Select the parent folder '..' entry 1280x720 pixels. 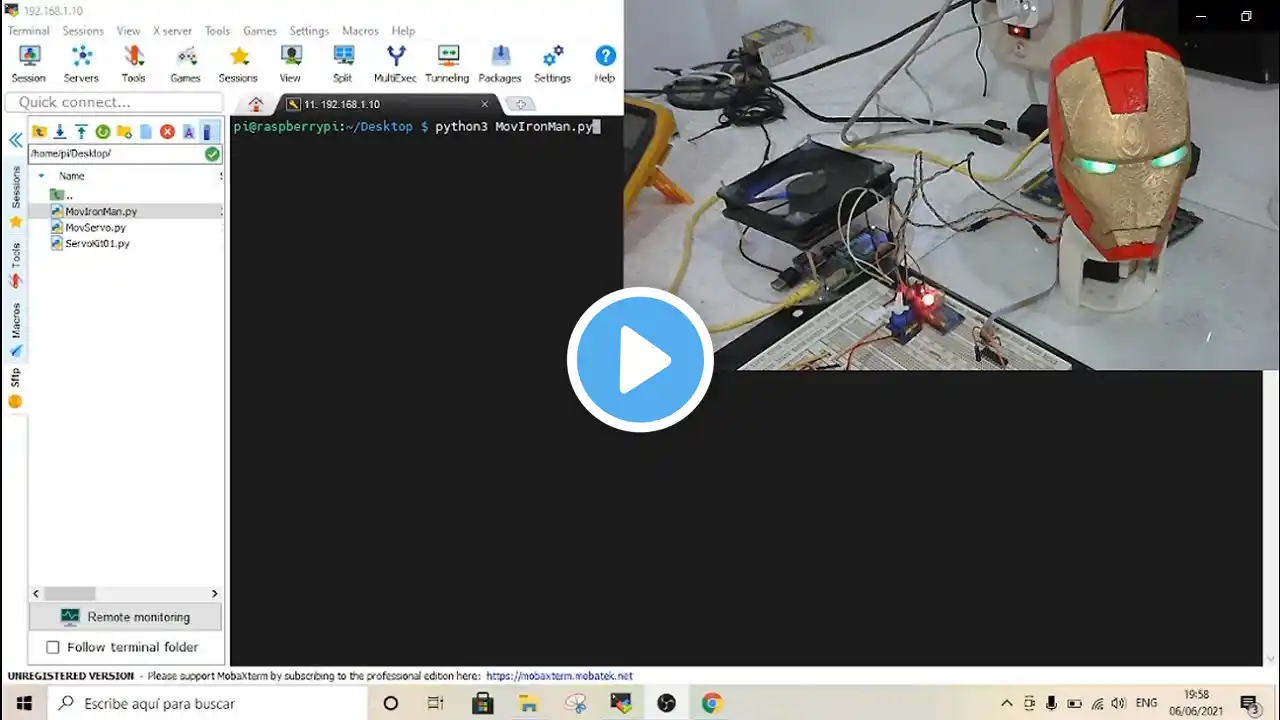click(x=62, y=195)
